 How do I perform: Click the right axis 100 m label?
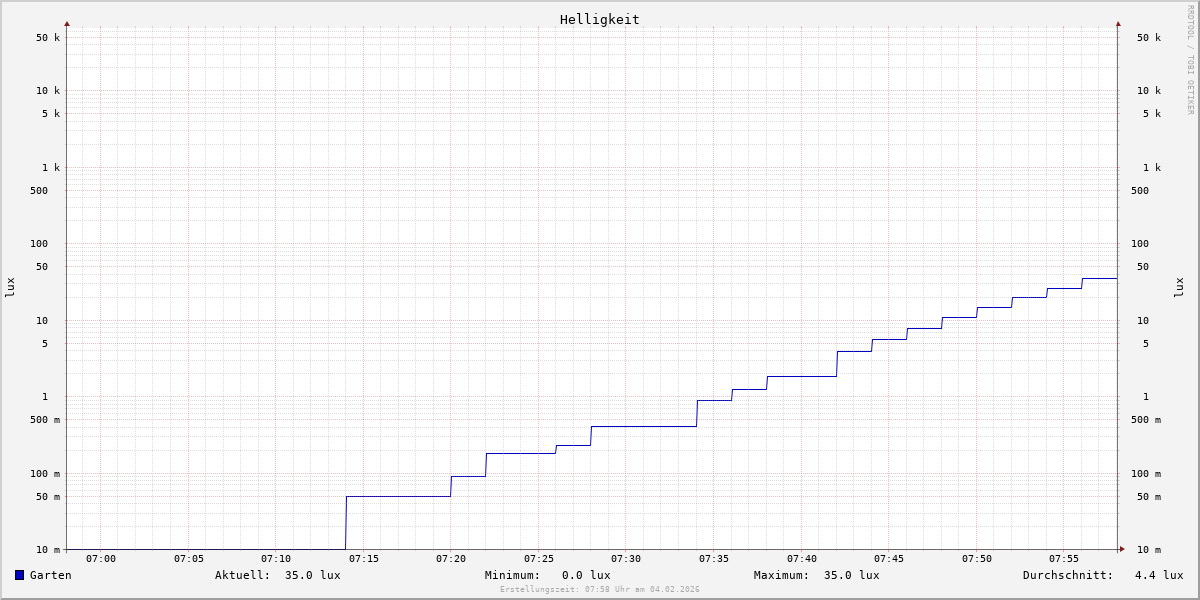click(x=1148, y=474)
